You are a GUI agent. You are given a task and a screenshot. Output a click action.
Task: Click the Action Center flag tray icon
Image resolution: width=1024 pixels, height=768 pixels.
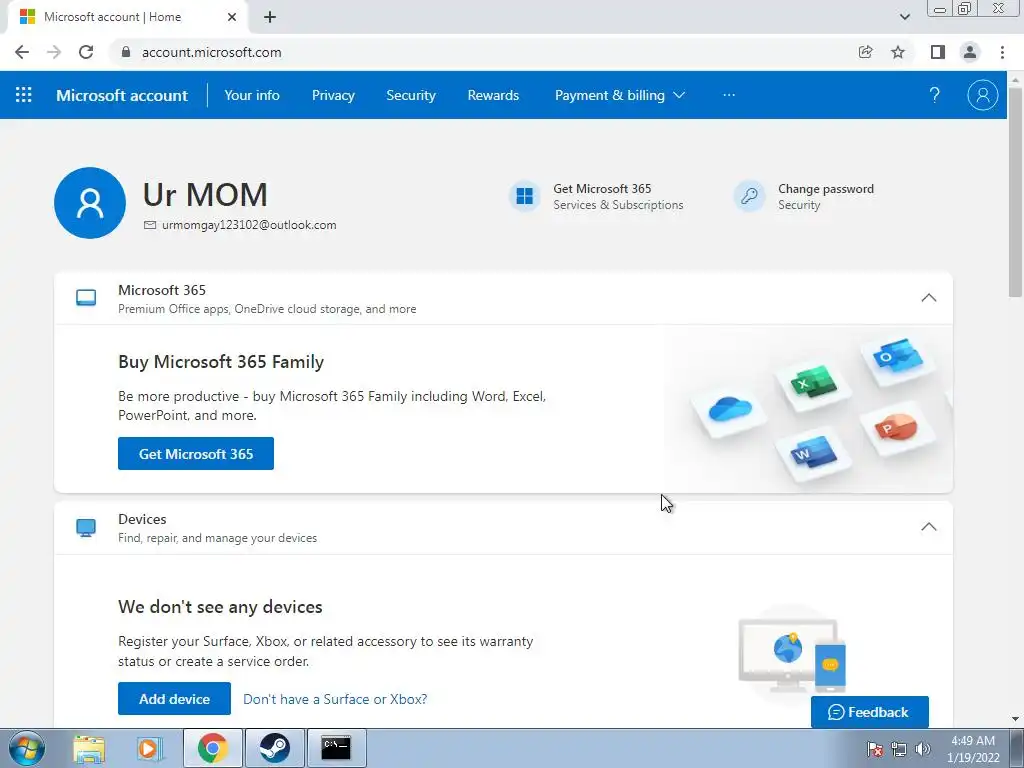[875, 749]
